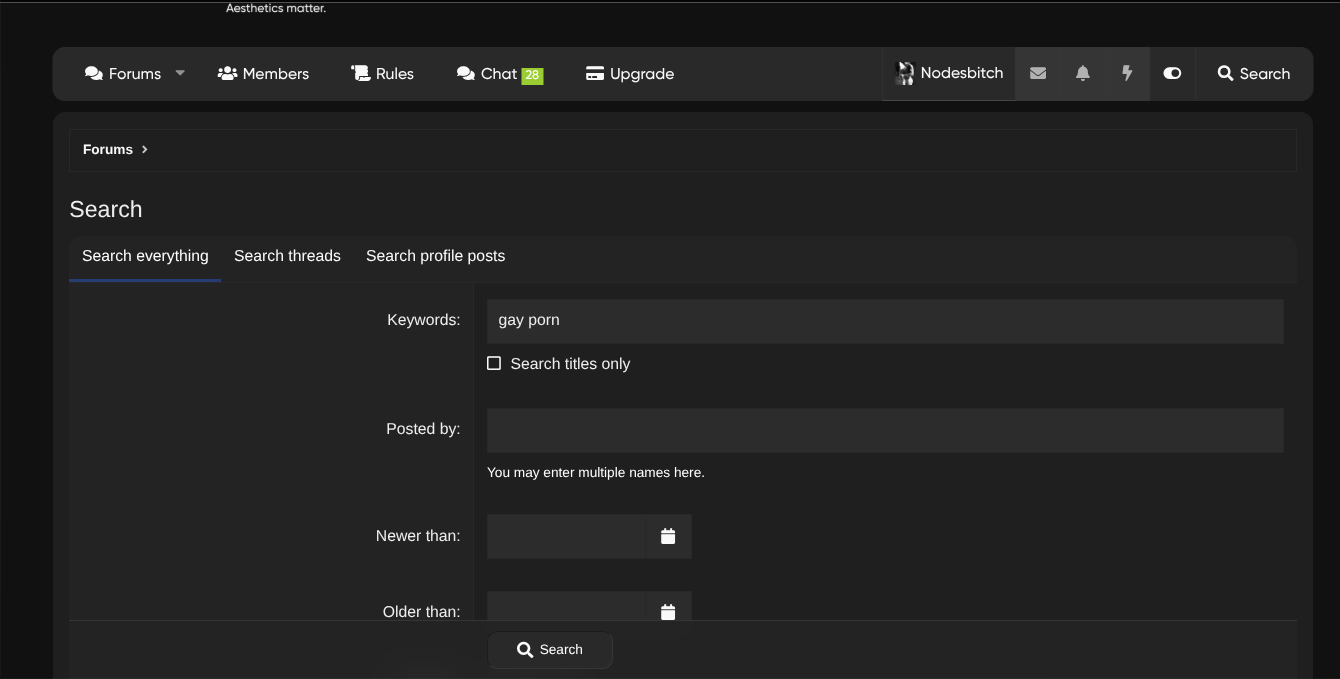Open calendar picker for Older than
The image size is (1340, 679).
[668, 611]
